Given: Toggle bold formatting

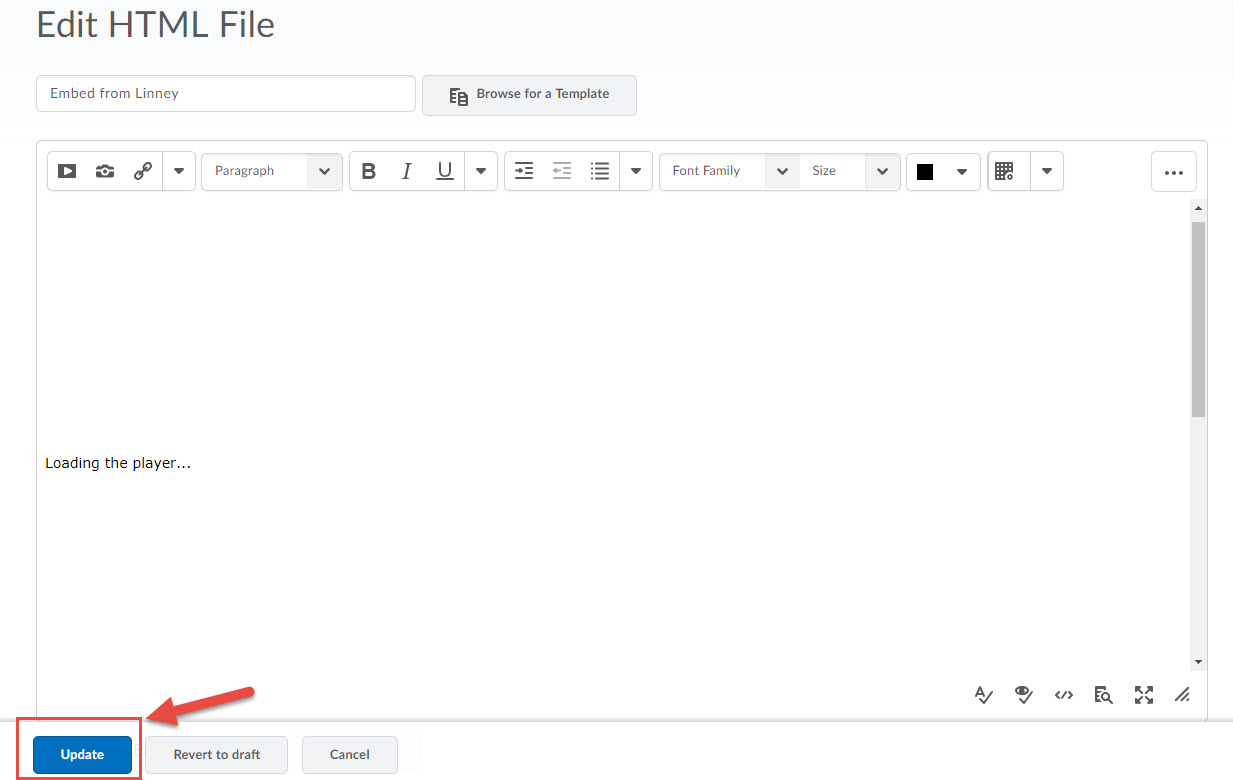Looking at the screenshot, I should 368,171.
